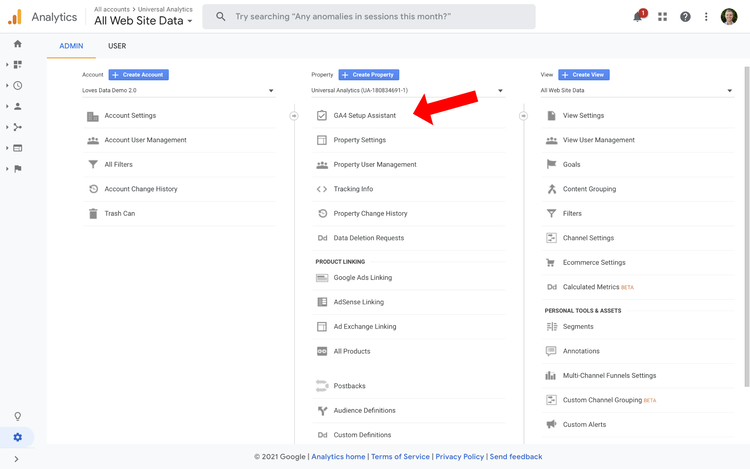This screenshot has height=469, width=750.
Task: Open Account Change History
Action: [141, 189]
